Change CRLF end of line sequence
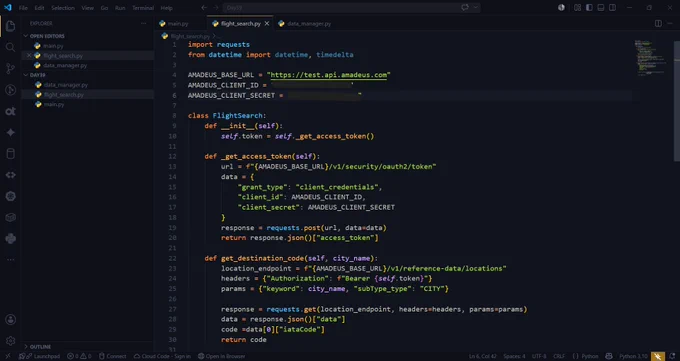This screenshot has height=361, width=680. point(559,356)
